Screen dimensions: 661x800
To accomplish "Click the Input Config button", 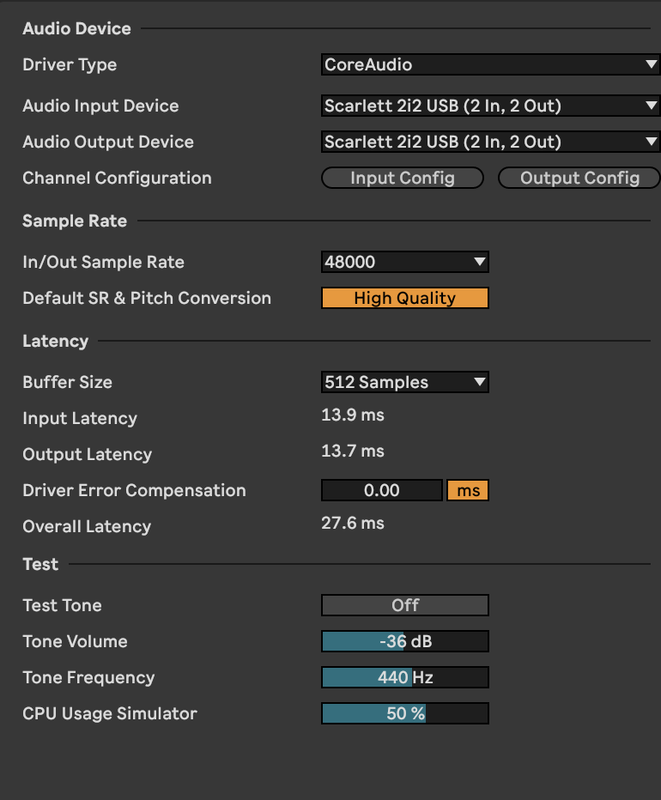I will pos(402,178).
